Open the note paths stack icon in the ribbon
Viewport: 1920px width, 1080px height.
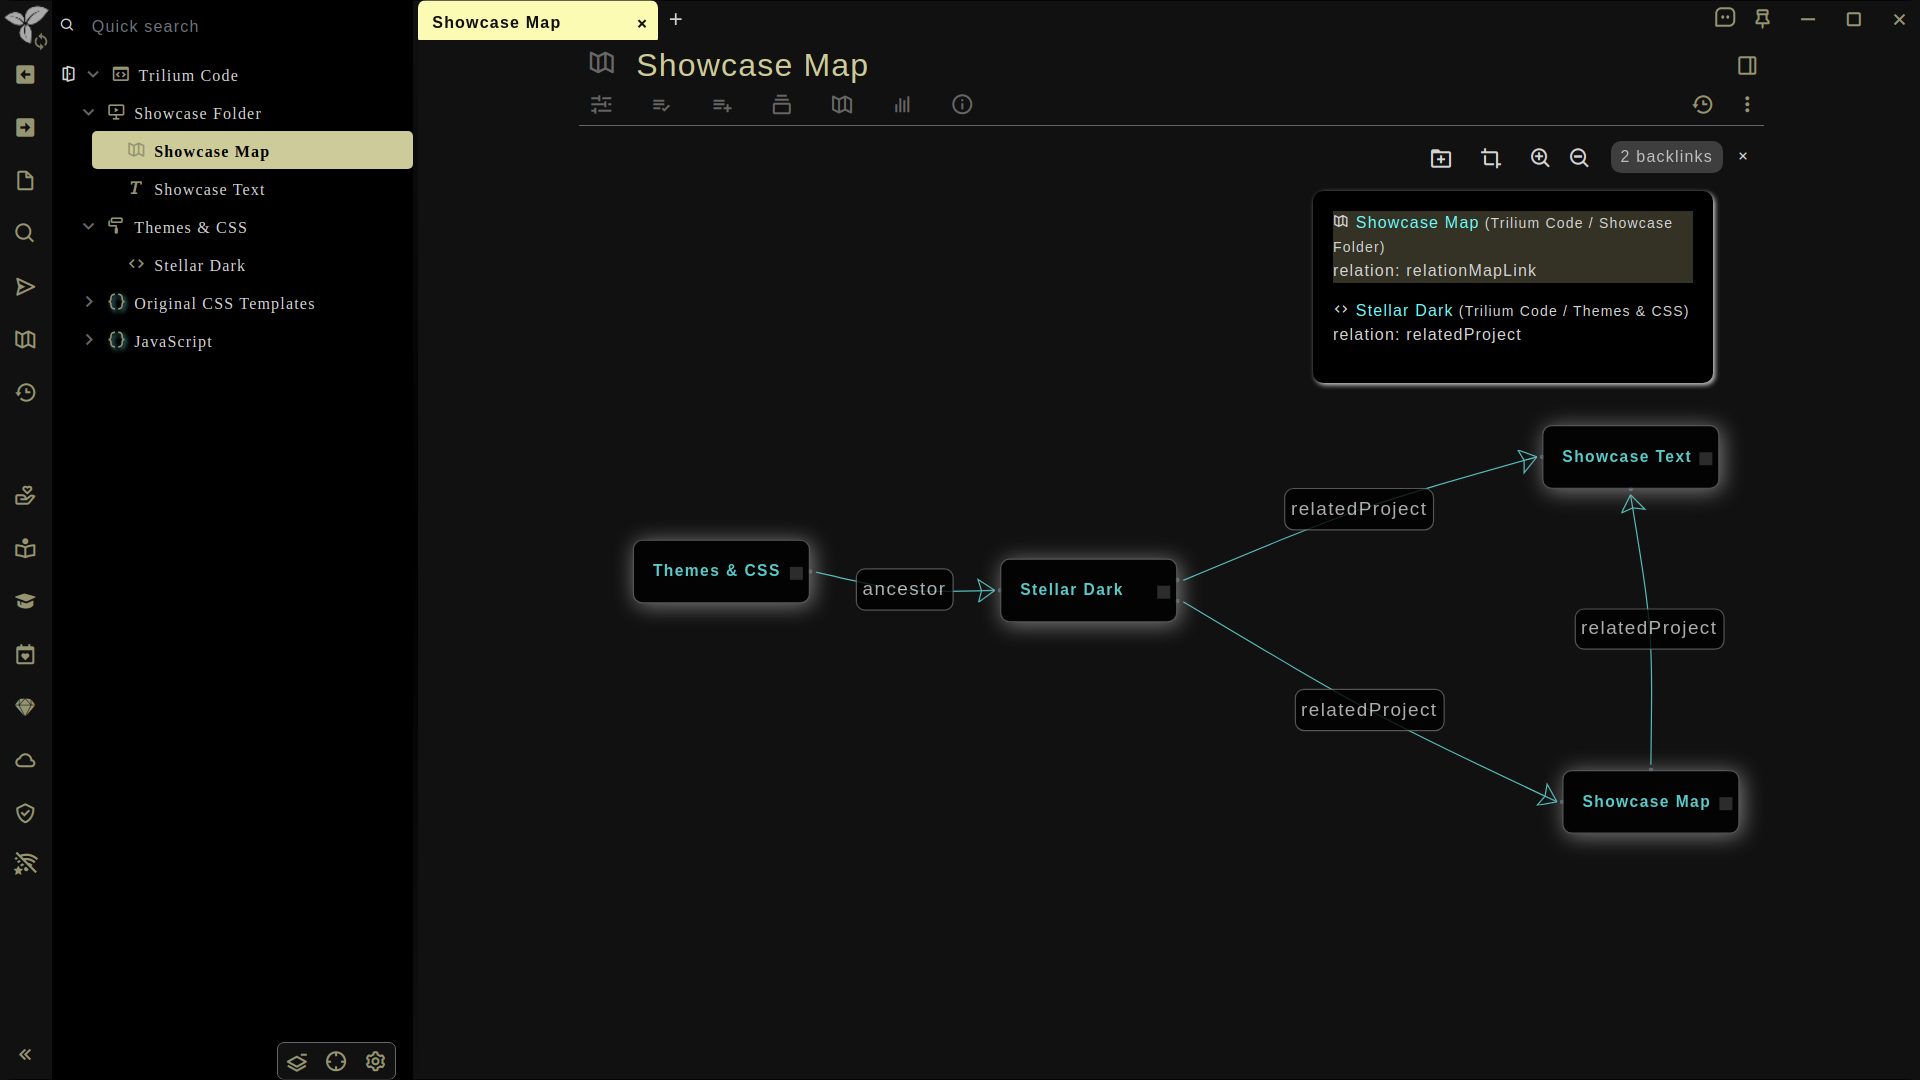(x=782, y=105)
